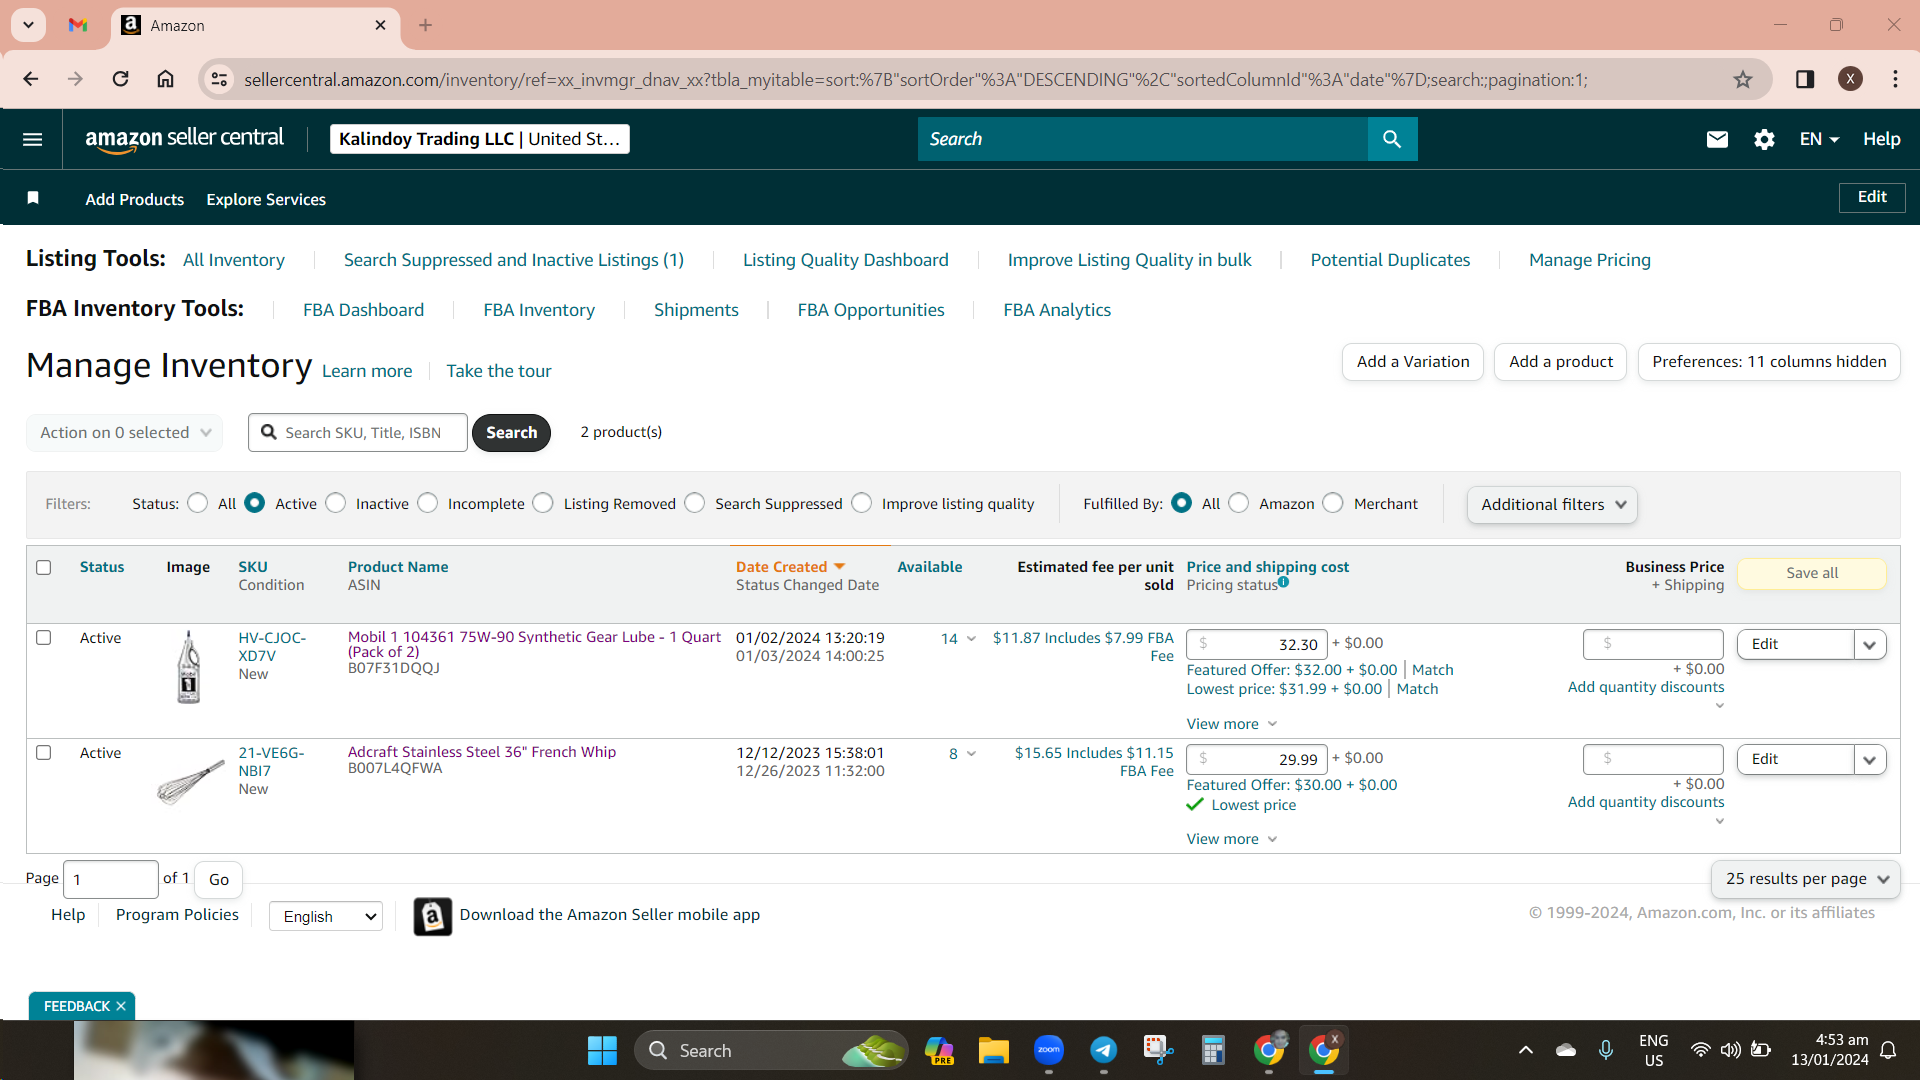
Task: Open the Windows Start menu
Action: pyautogui.click(x=602, y=1050)
